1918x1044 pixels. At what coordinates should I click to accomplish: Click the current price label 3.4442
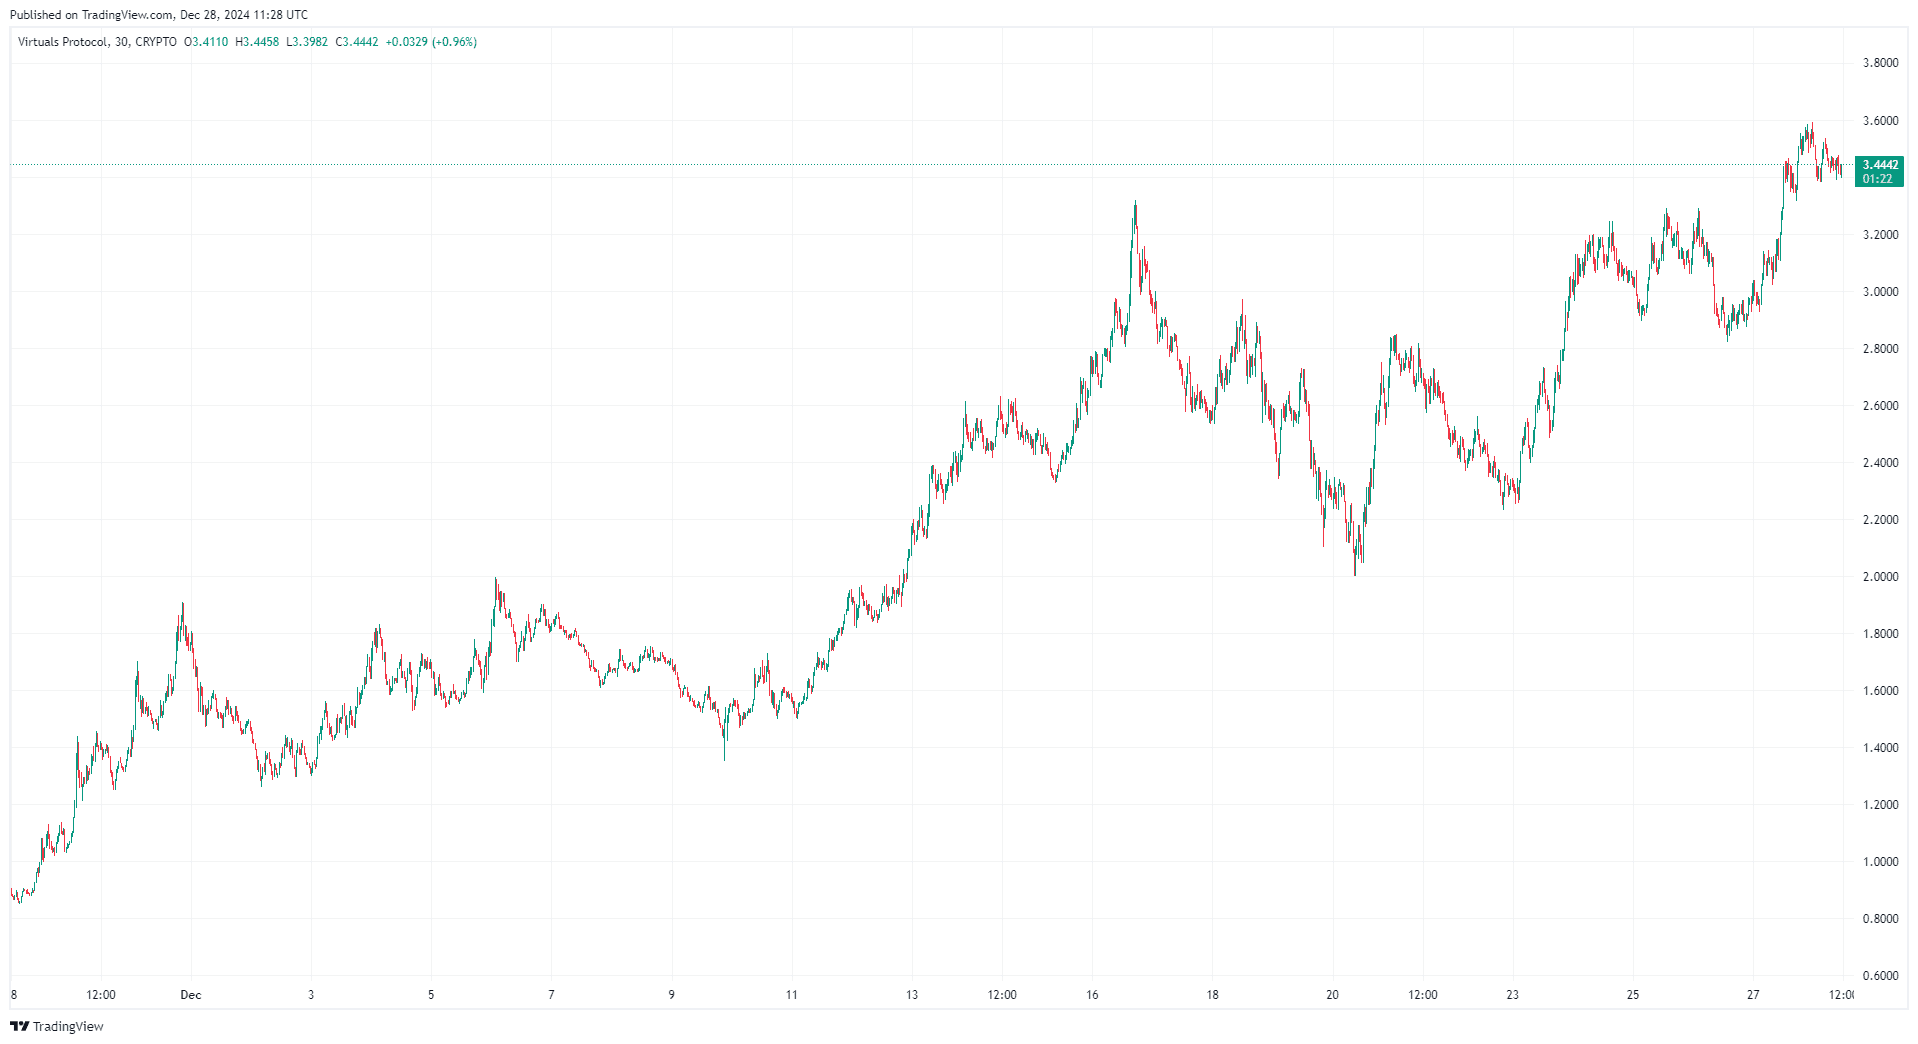[x=1880, y=165]
